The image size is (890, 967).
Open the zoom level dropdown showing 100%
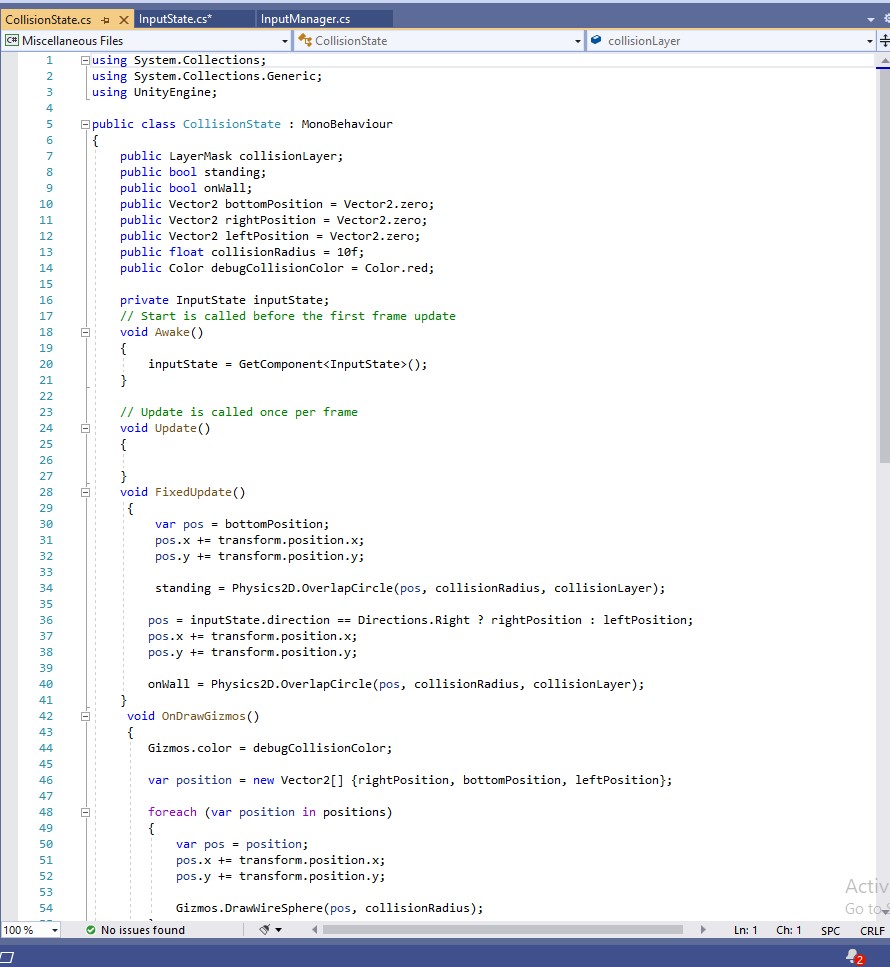tap(55, 930)
